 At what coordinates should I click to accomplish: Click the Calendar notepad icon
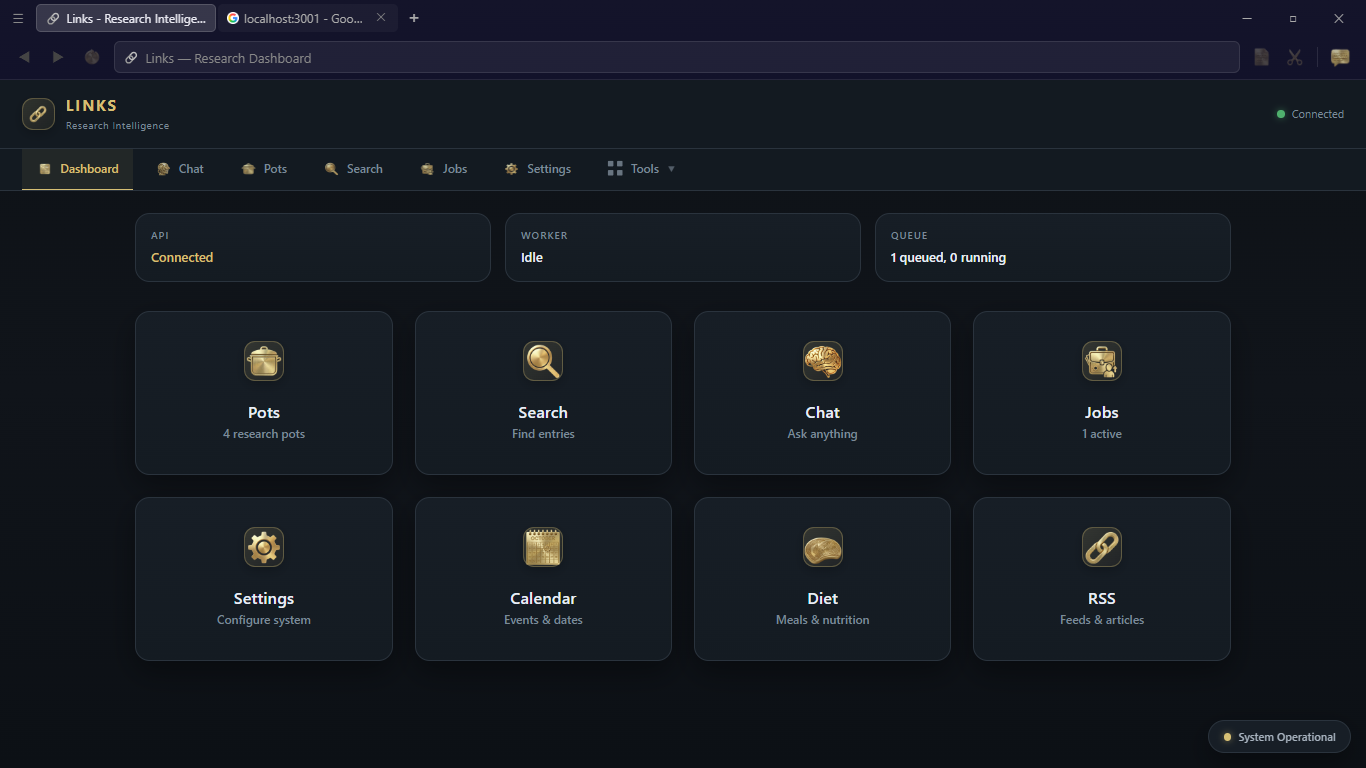pos(542,547)
